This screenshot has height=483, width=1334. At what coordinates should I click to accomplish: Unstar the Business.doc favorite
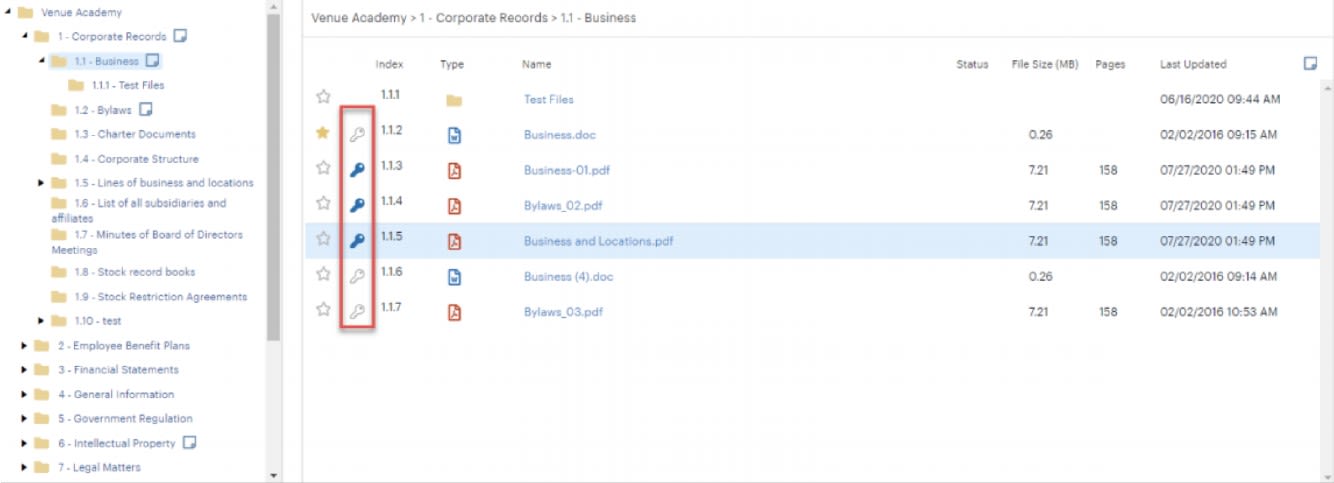(x=323, y=132)
